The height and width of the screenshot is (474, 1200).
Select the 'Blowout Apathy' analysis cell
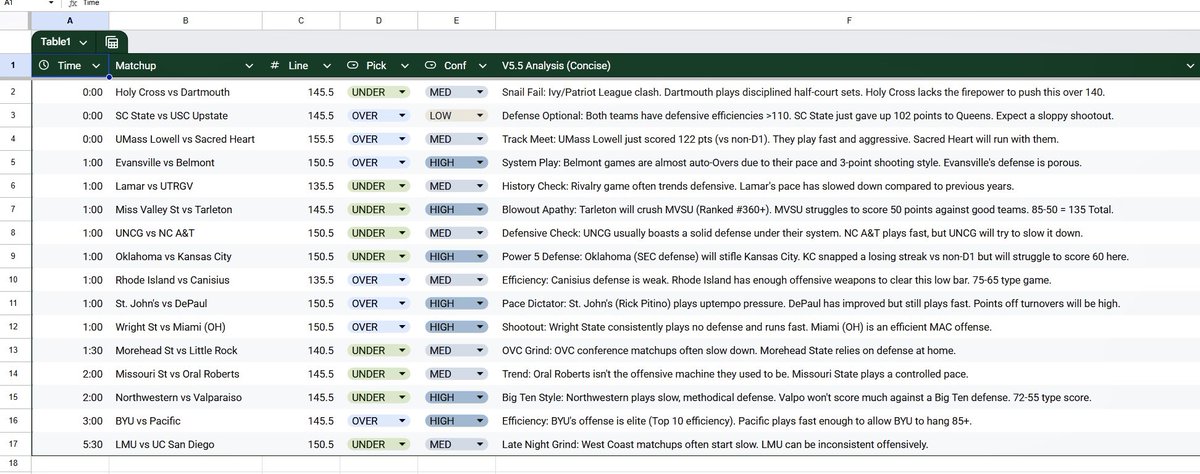[848, 209]
